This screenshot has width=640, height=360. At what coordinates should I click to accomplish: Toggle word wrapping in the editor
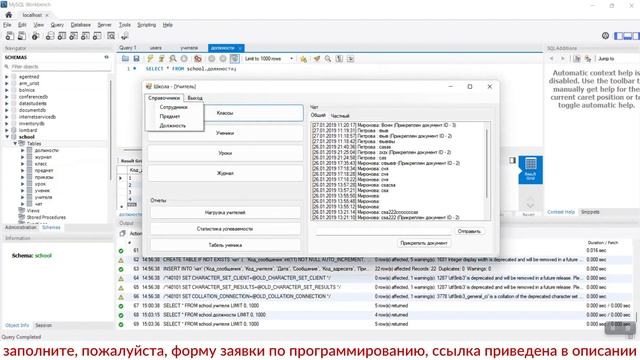point(351,59)
